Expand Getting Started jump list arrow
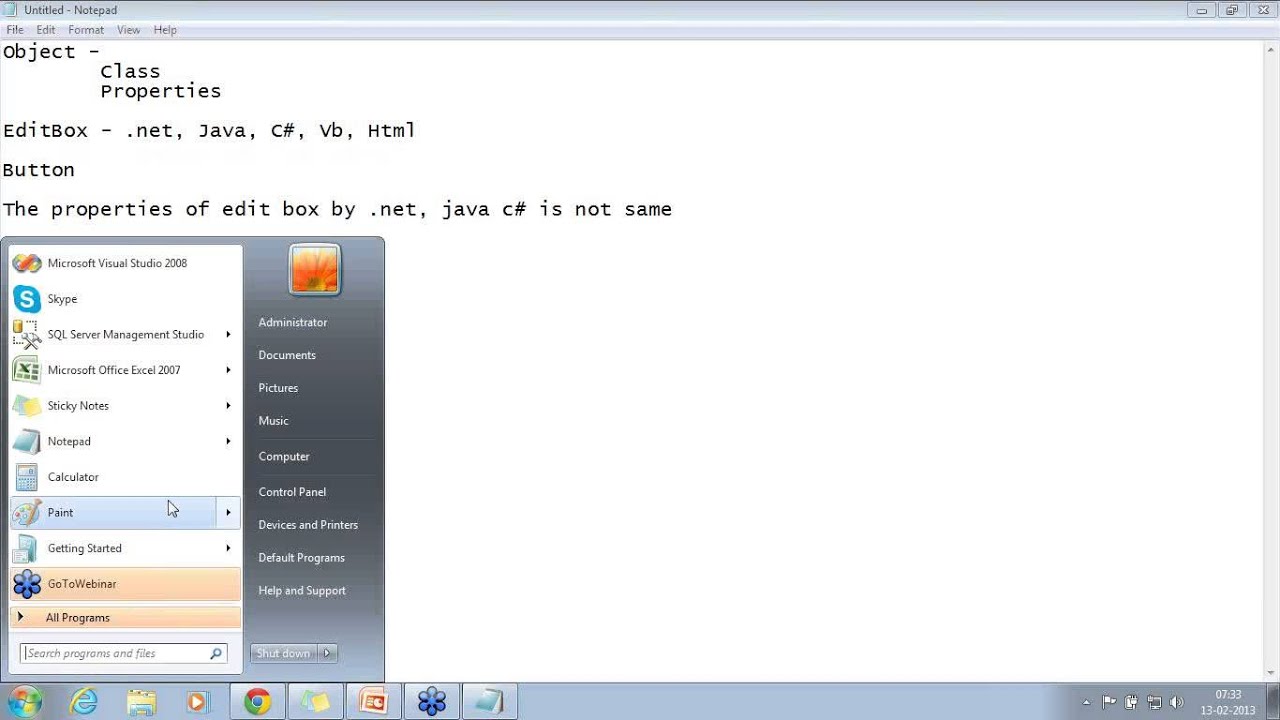Viewport: 1280px width, 720px height. 228,548
